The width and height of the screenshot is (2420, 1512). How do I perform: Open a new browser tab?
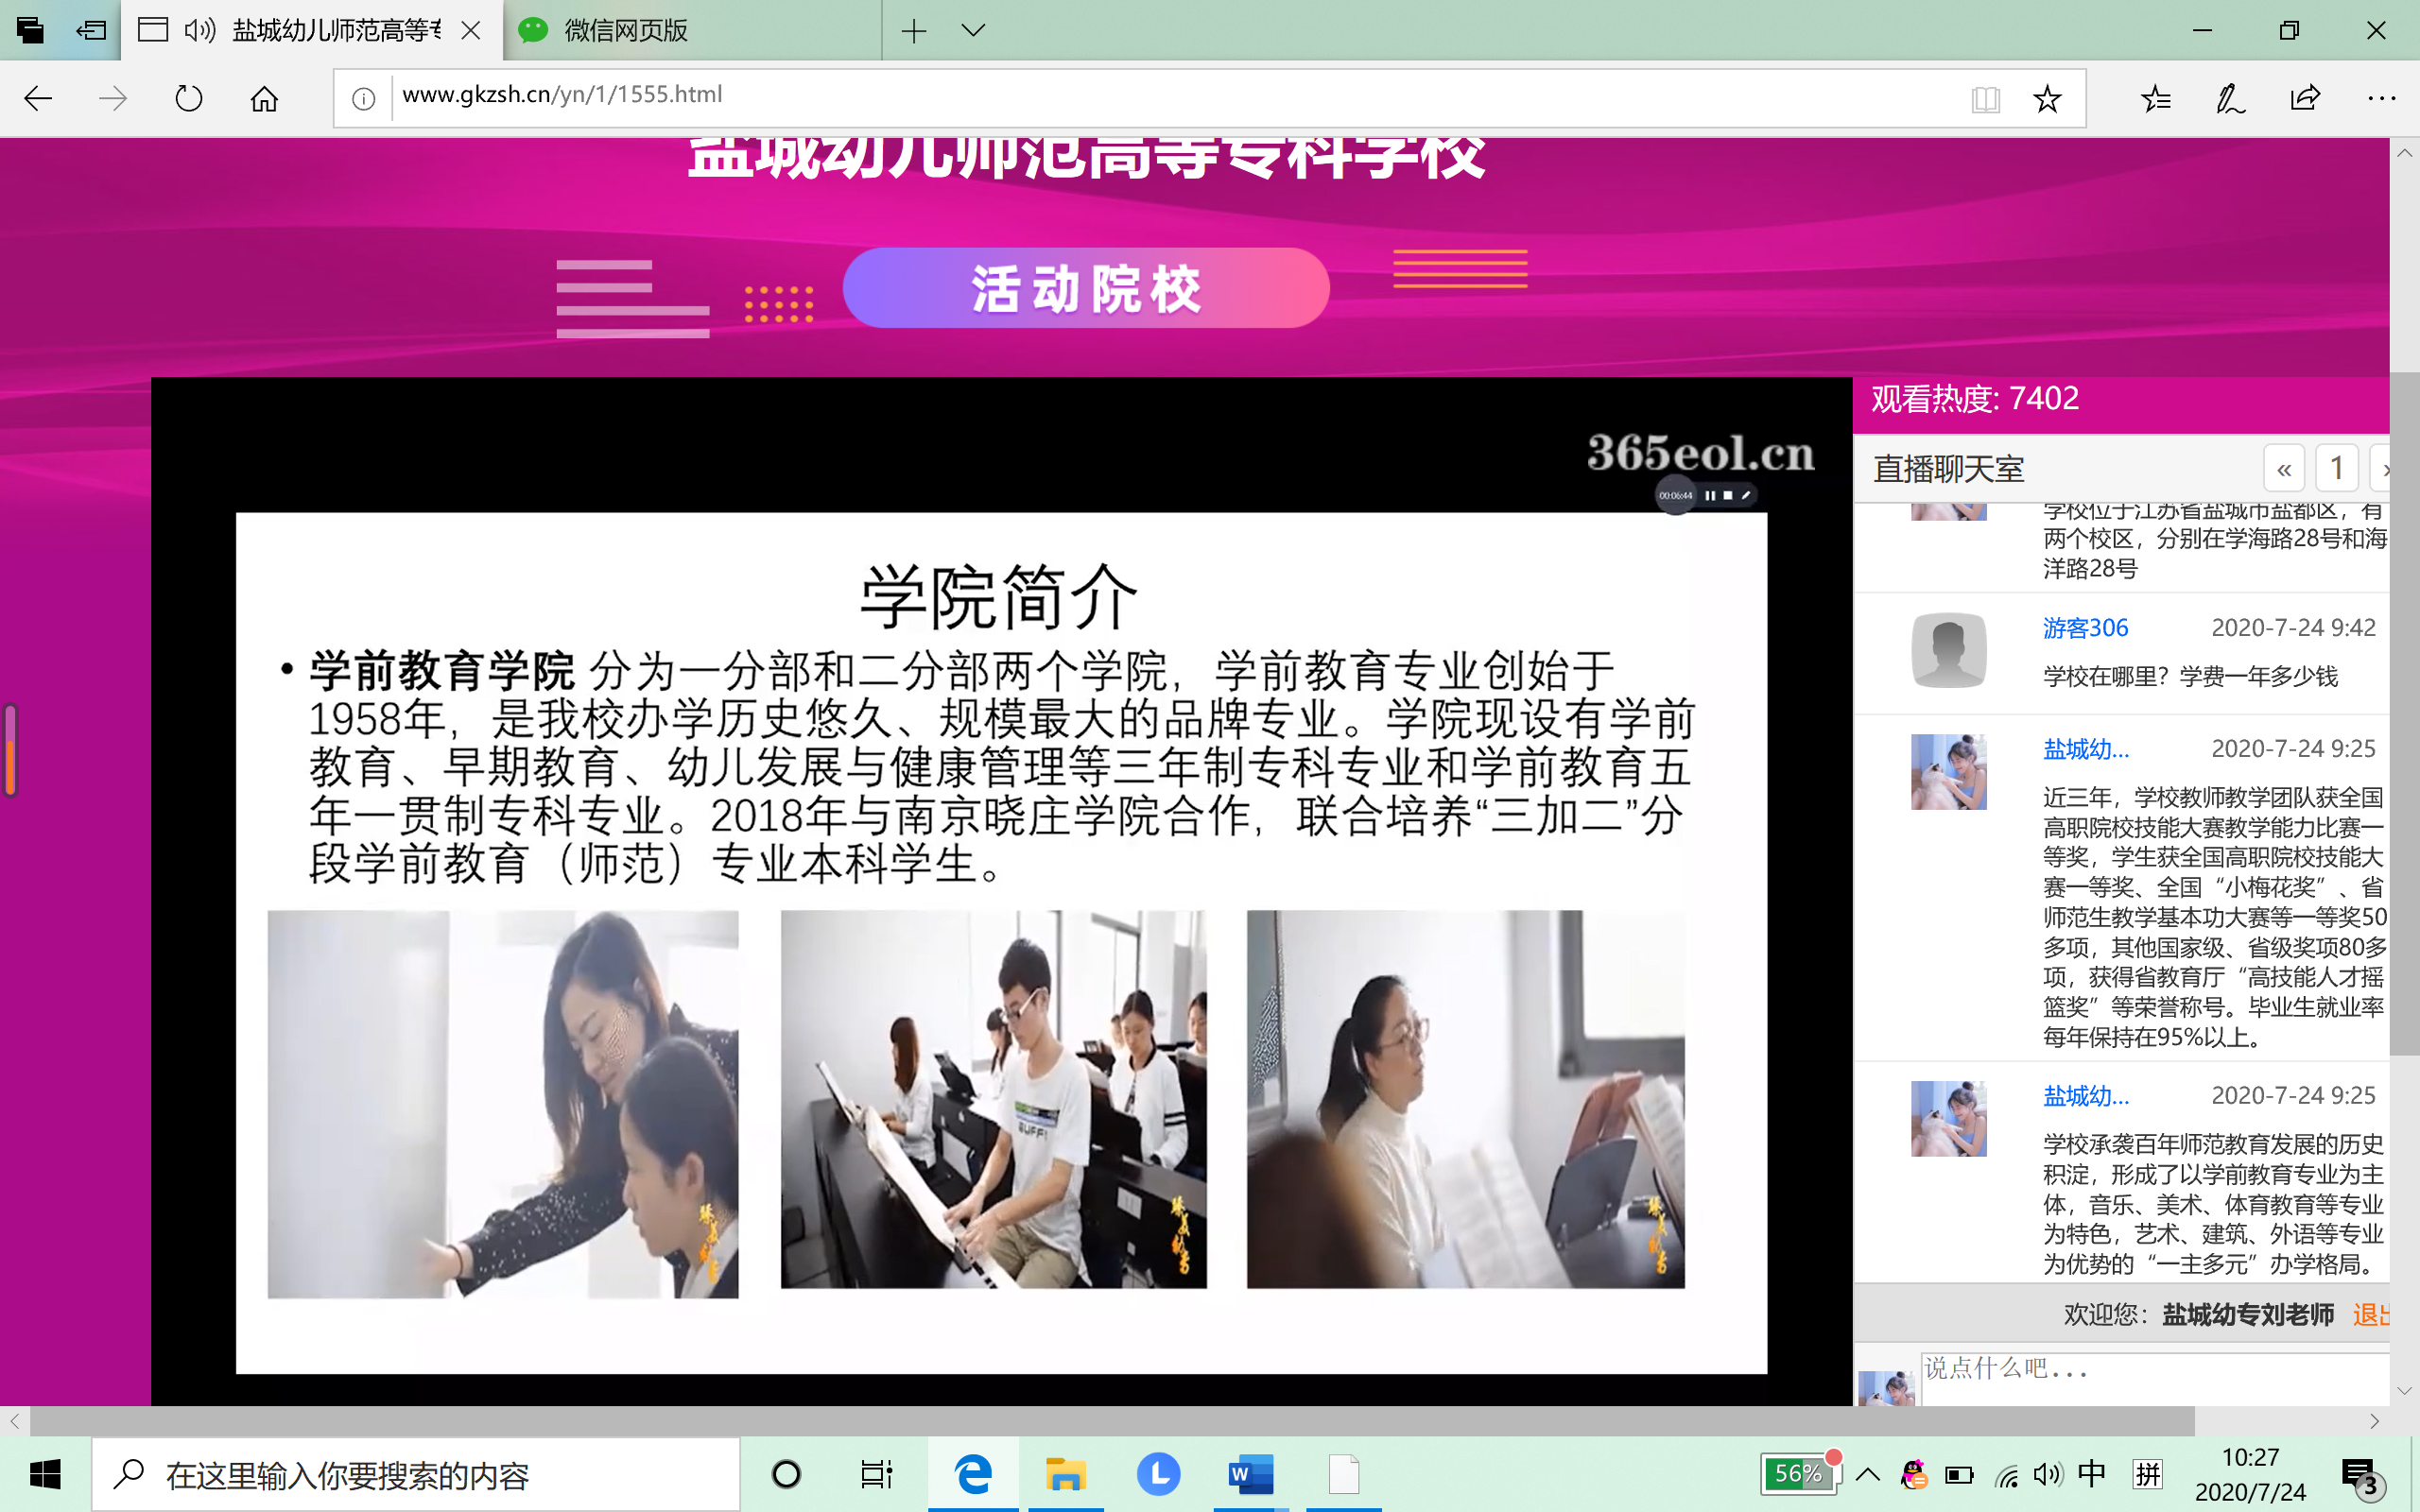[913, 30]
